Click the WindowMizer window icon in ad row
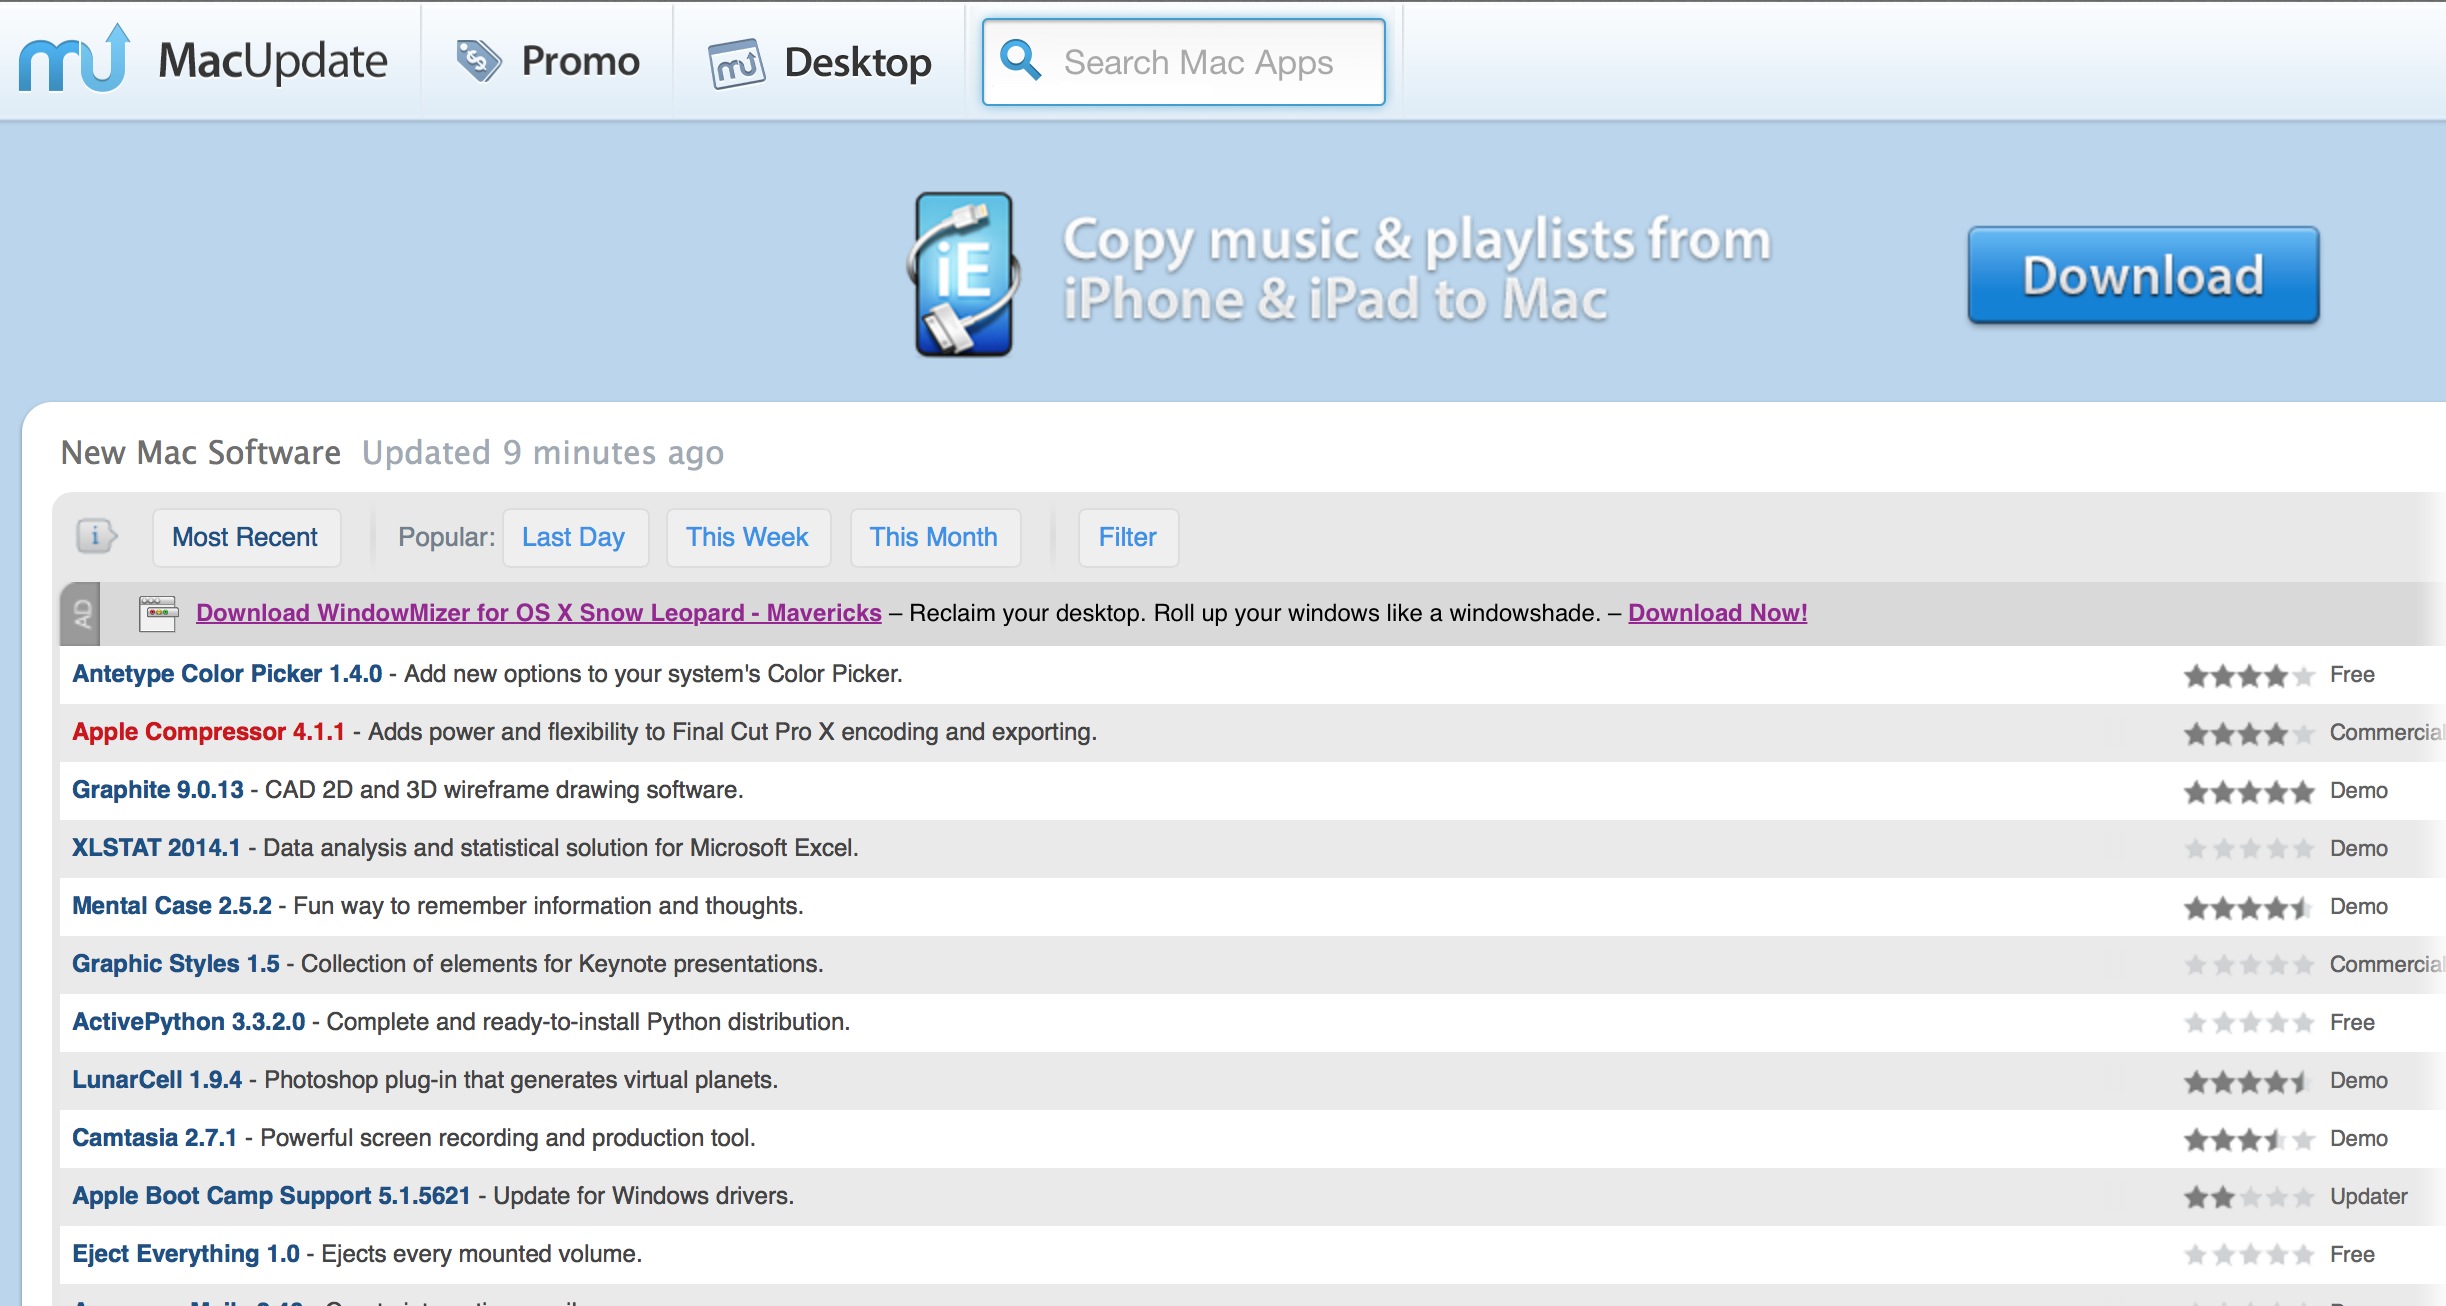2446x1306 pixels. click(158, 613)
